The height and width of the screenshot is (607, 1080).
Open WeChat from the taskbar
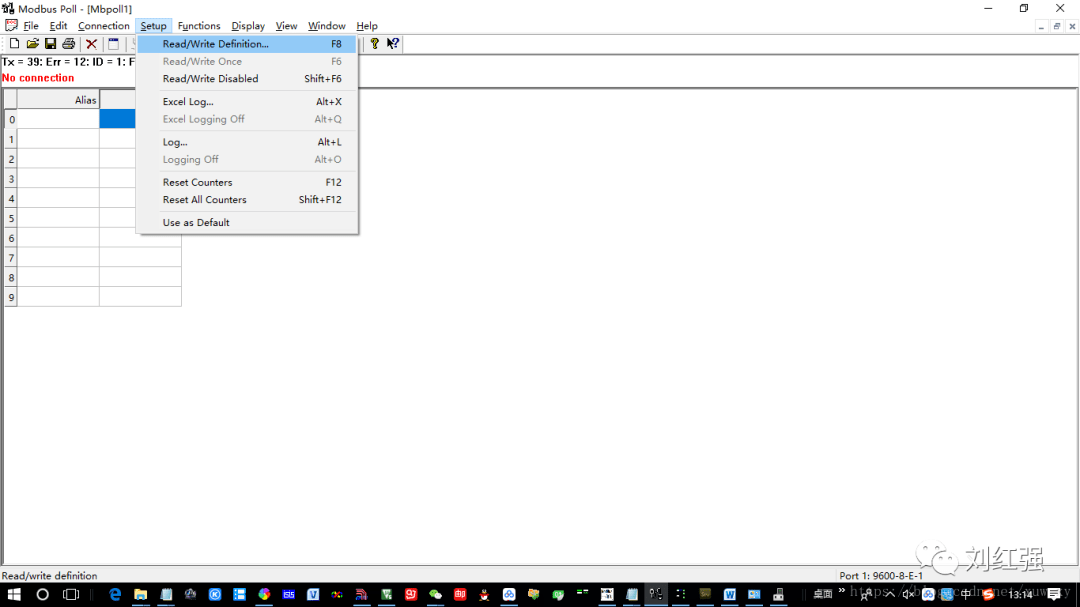click(x=435, y=594)
